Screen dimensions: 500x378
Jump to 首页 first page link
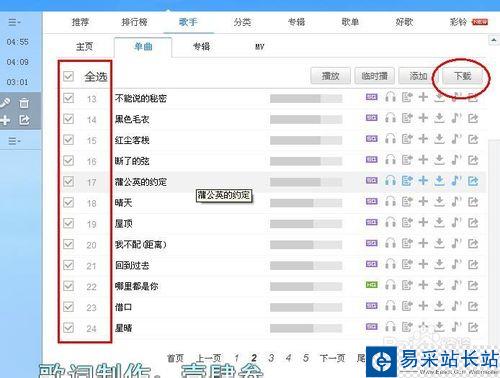pyautogui.click(x=175, y=358)
